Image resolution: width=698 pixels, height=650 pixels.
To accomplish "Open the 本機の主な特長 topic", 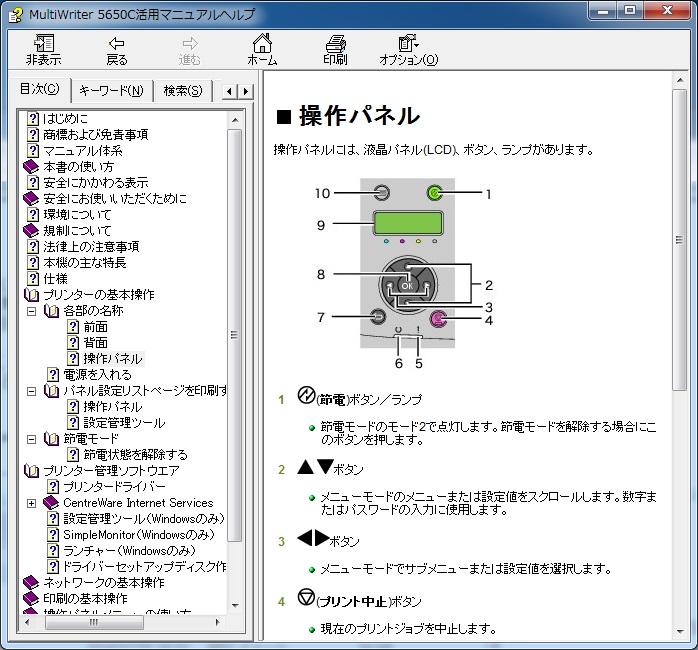I will coord(85,263).
